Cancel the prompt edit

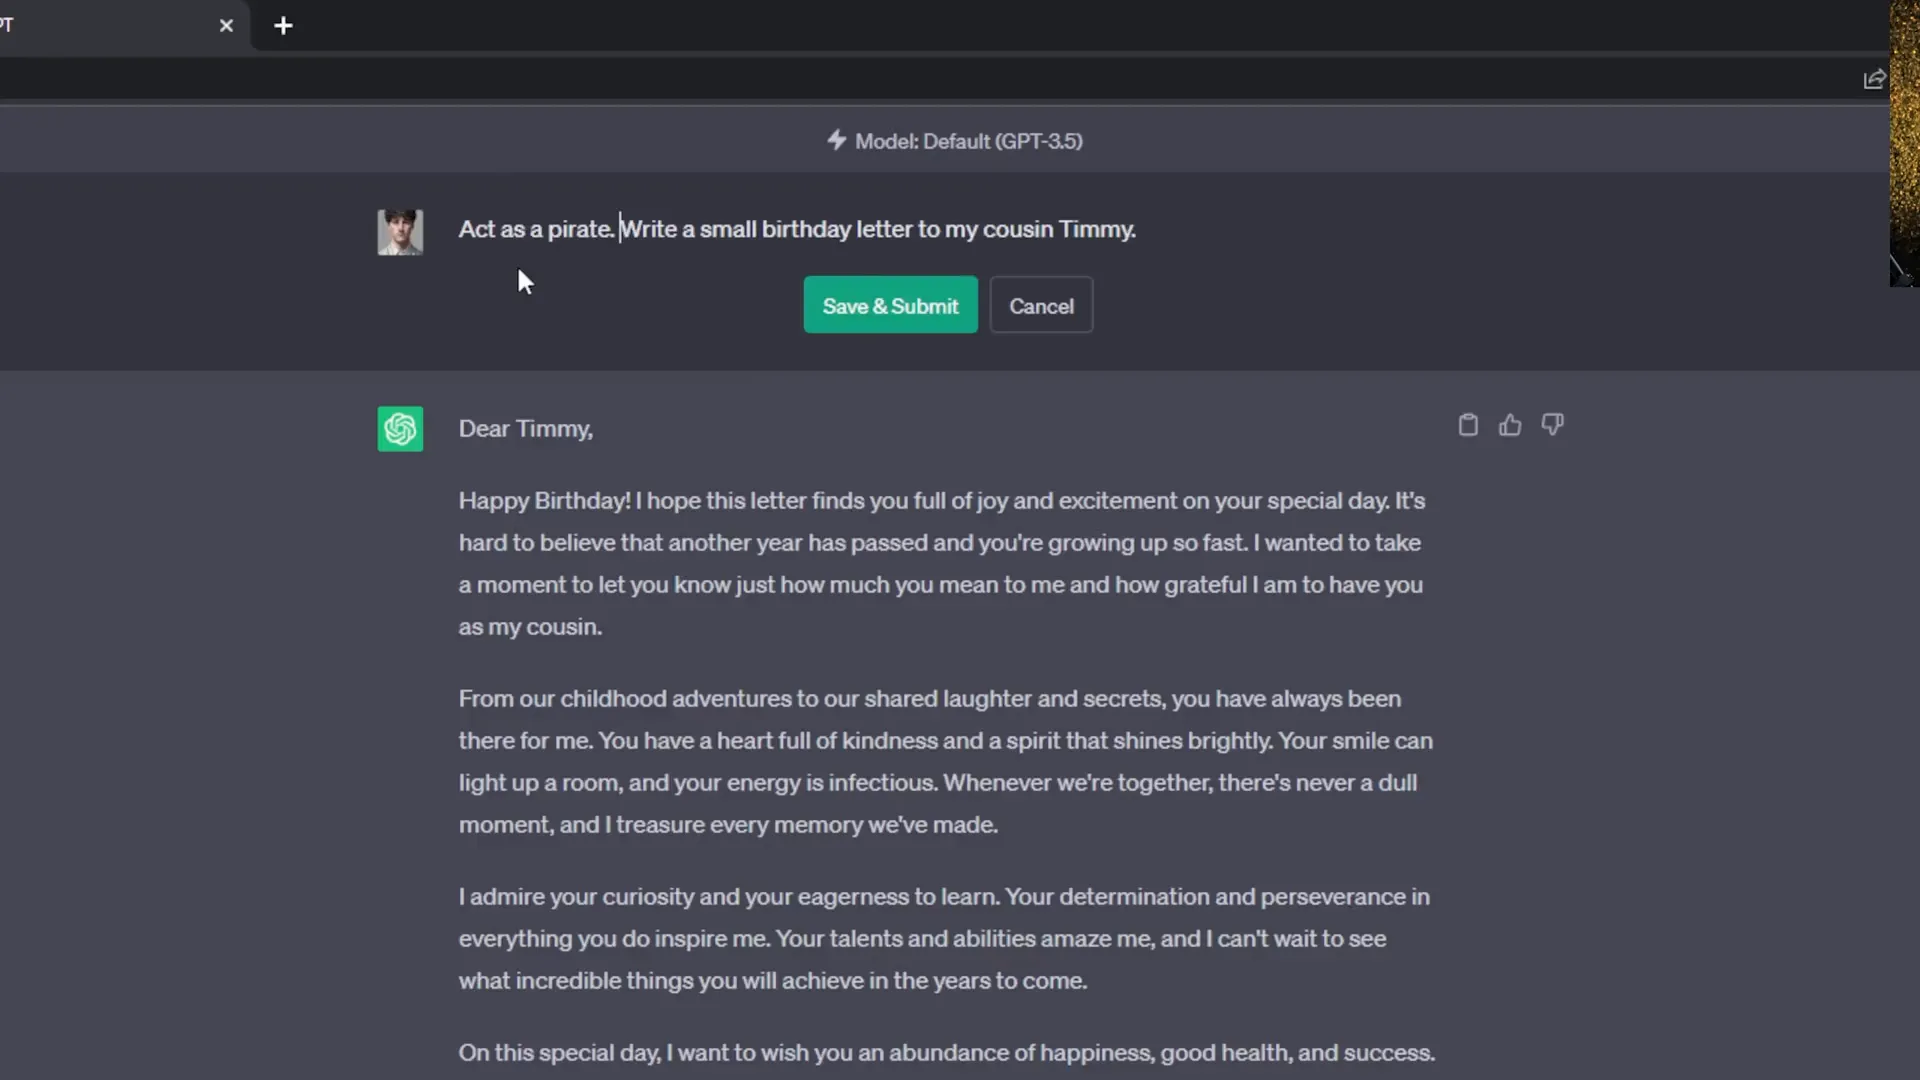1041,305
